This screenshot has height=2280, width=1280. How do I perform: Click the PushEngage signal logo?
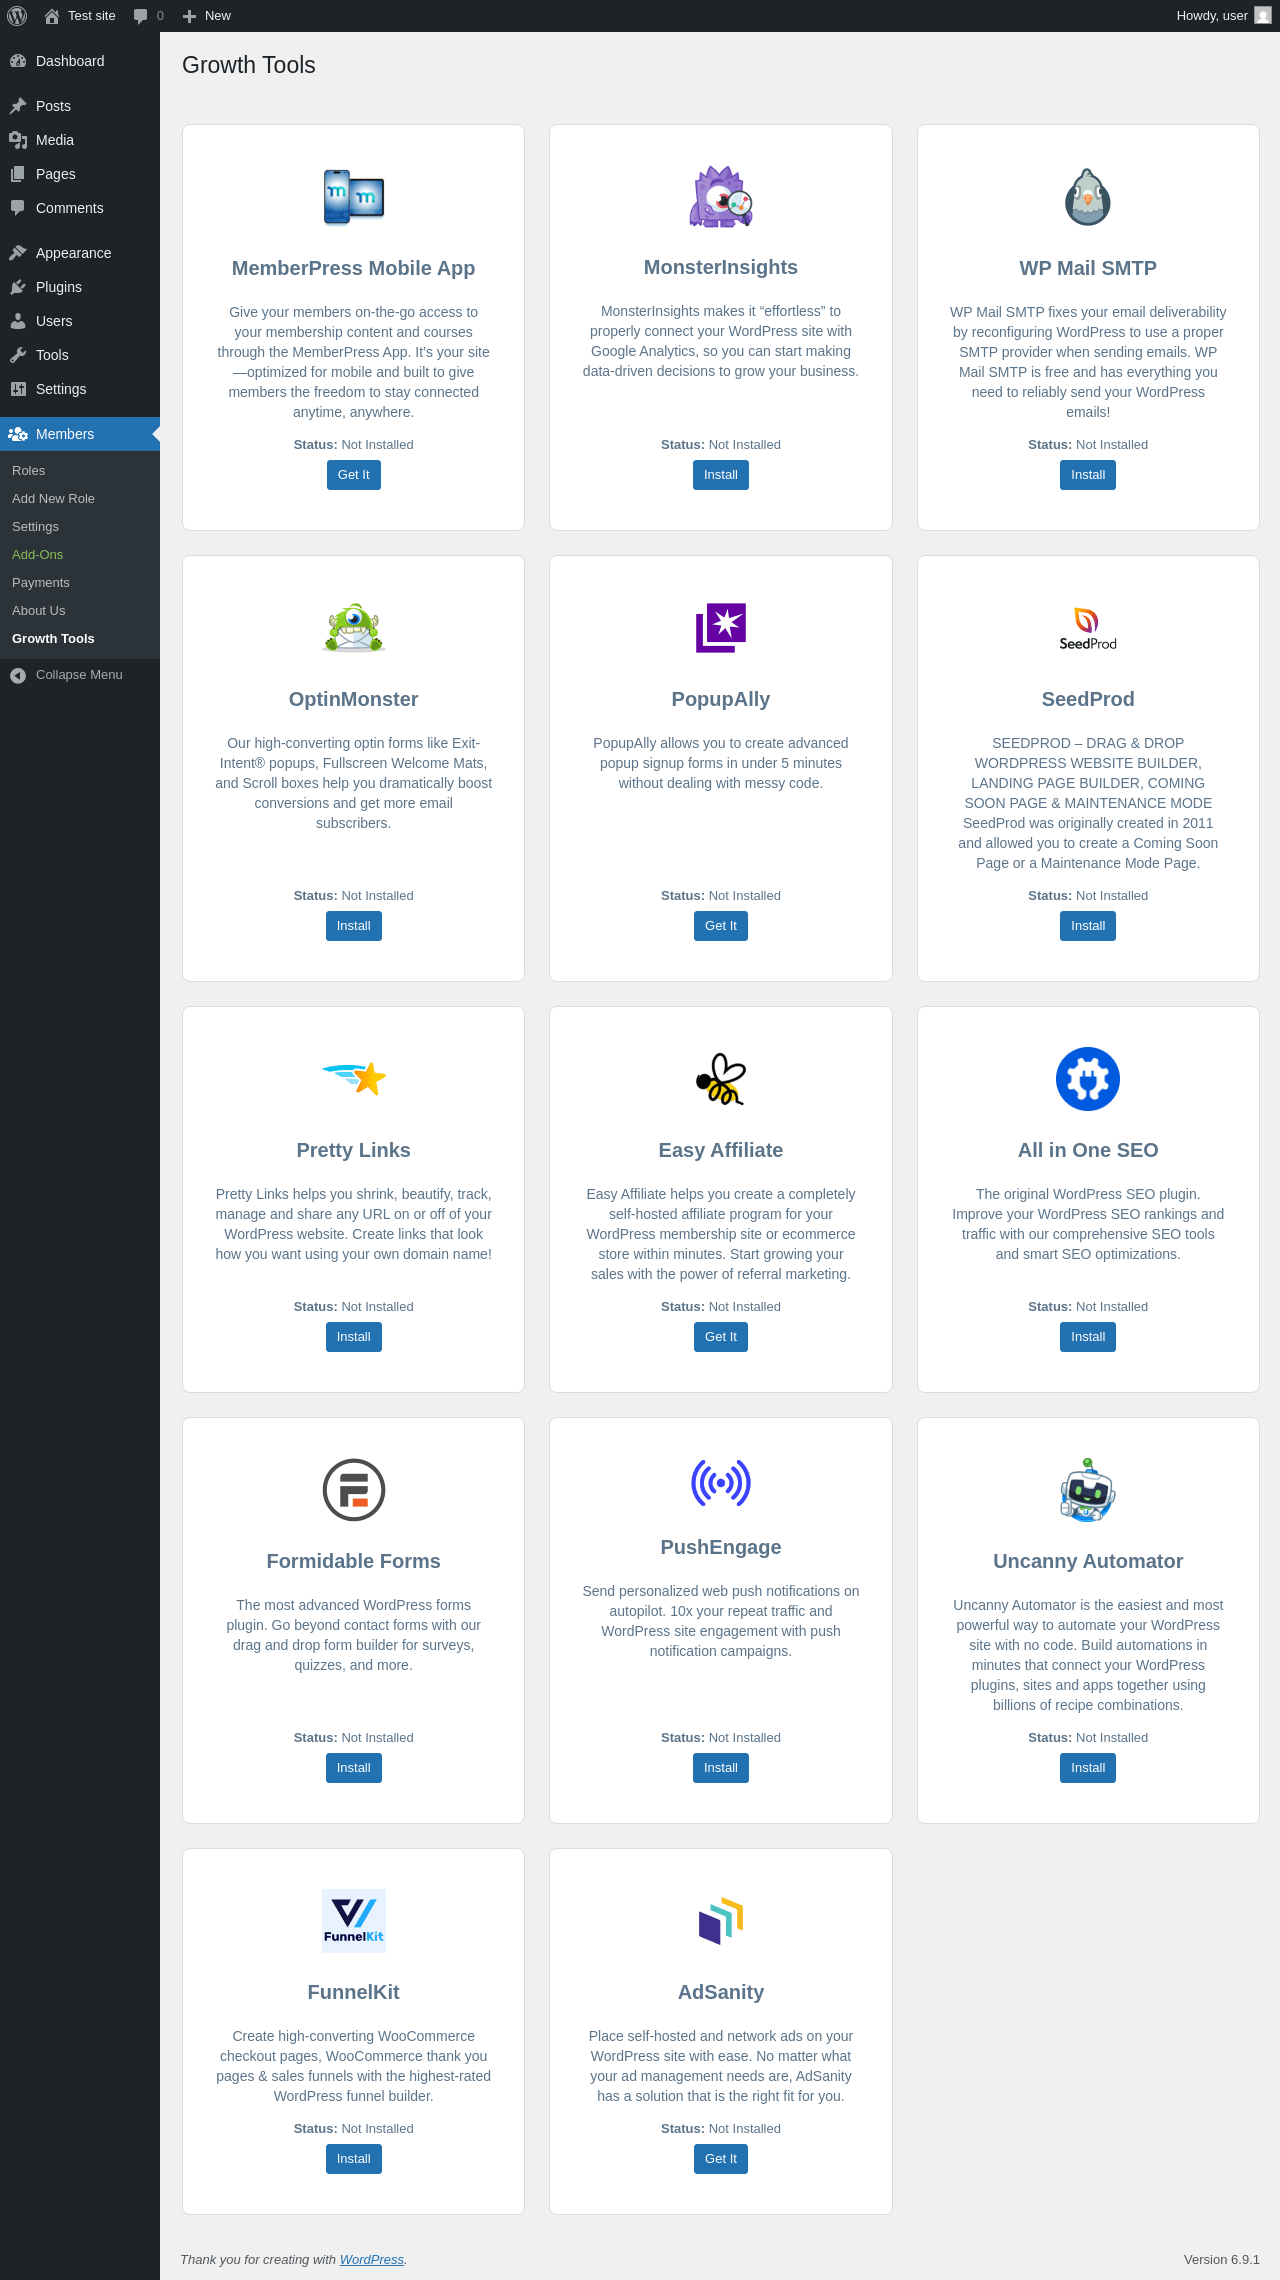[x=721, y=1483]
